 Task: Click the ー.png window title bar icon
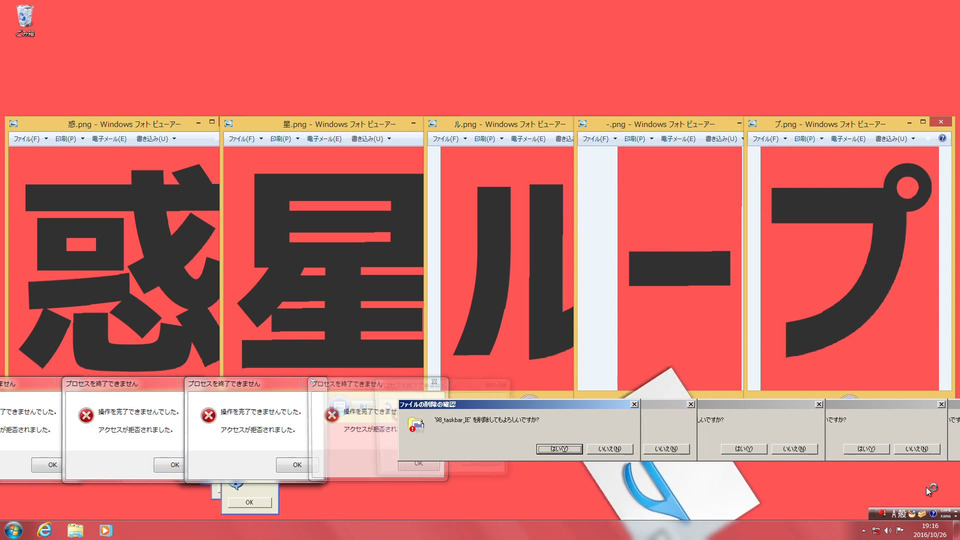[582, 124]
